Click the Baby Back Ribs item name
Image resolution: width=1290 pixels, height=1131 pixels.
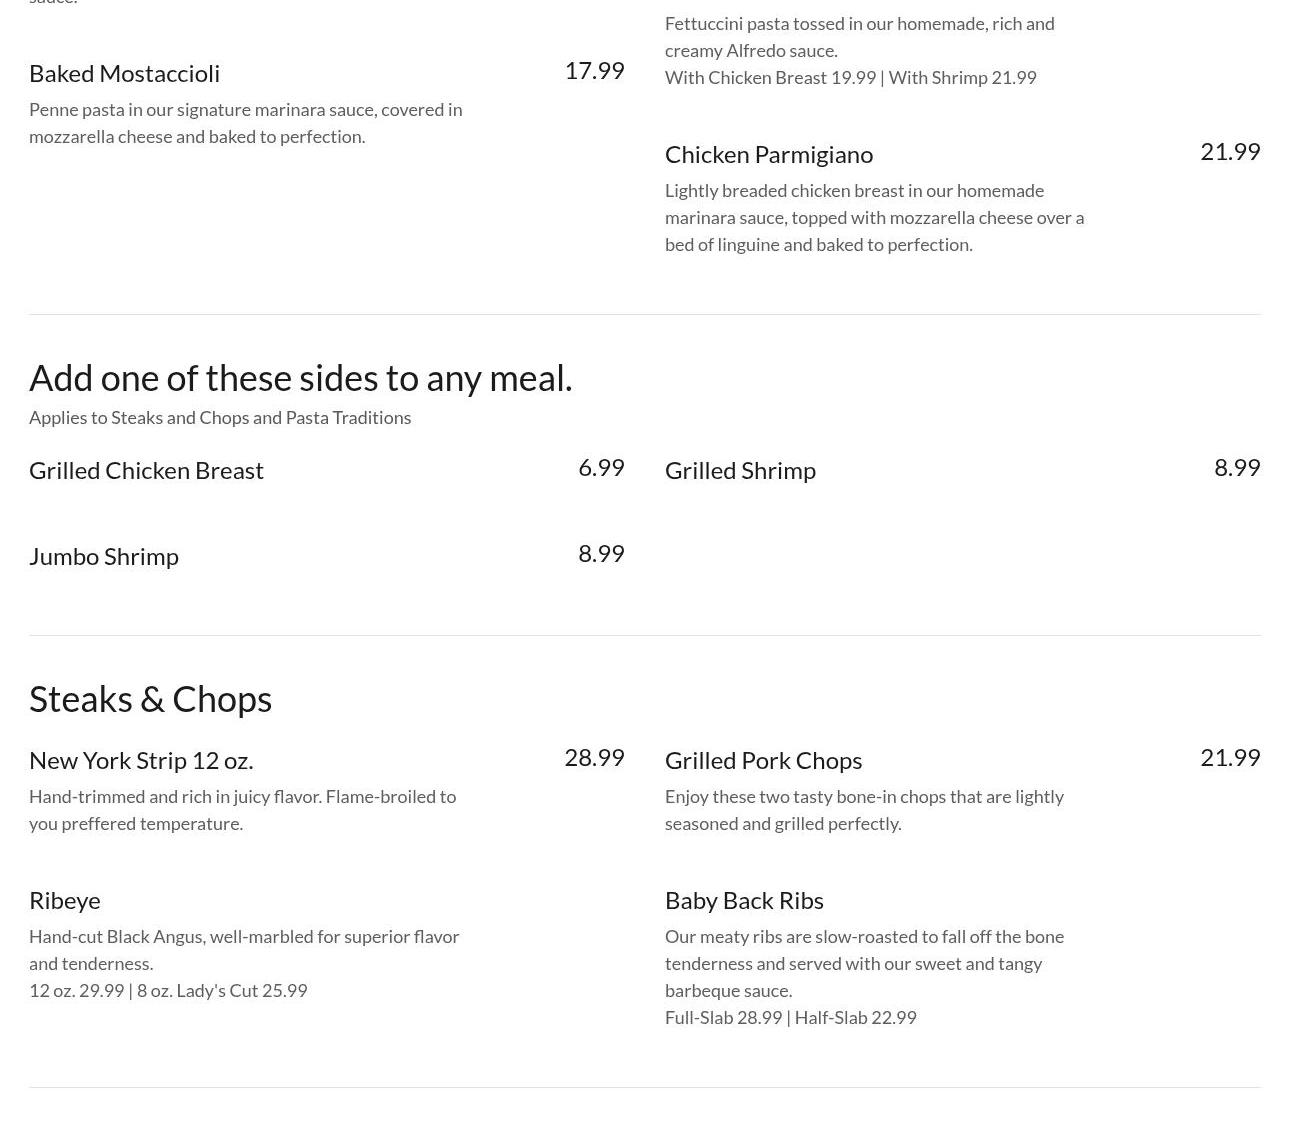[x=744, y=900]
